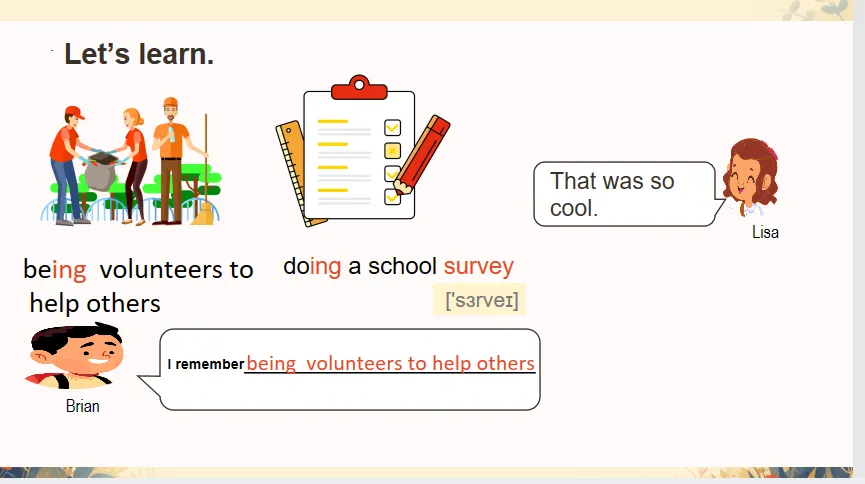865x484 pixels.
Task: Click the caption 'being volunteers to help others'
Action: [x=138, y=286]
